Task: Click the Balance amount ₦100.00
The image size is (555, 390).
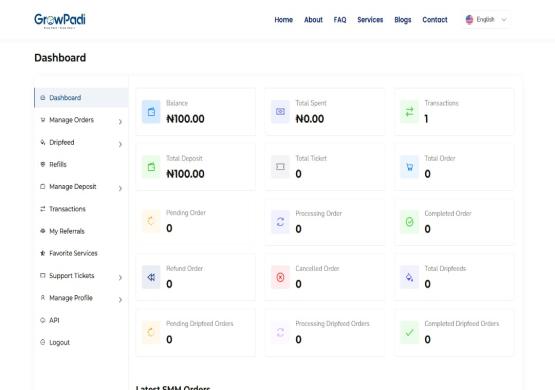Action: point(185,119)
